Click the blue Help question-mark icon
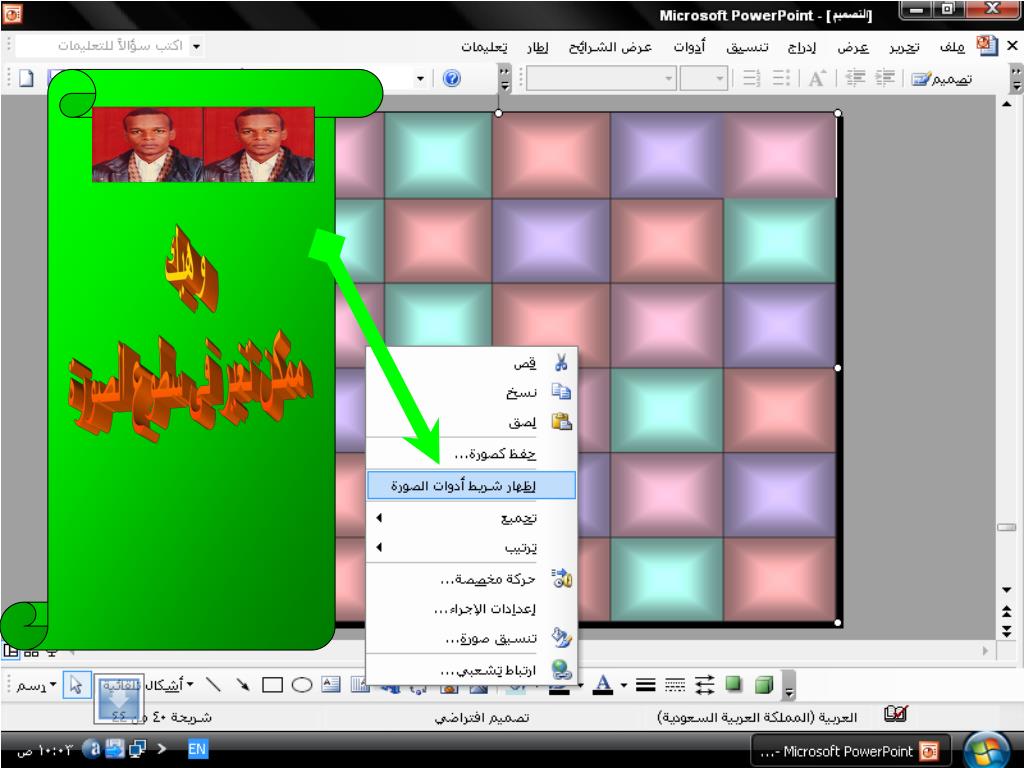 (x=452, y=78)
